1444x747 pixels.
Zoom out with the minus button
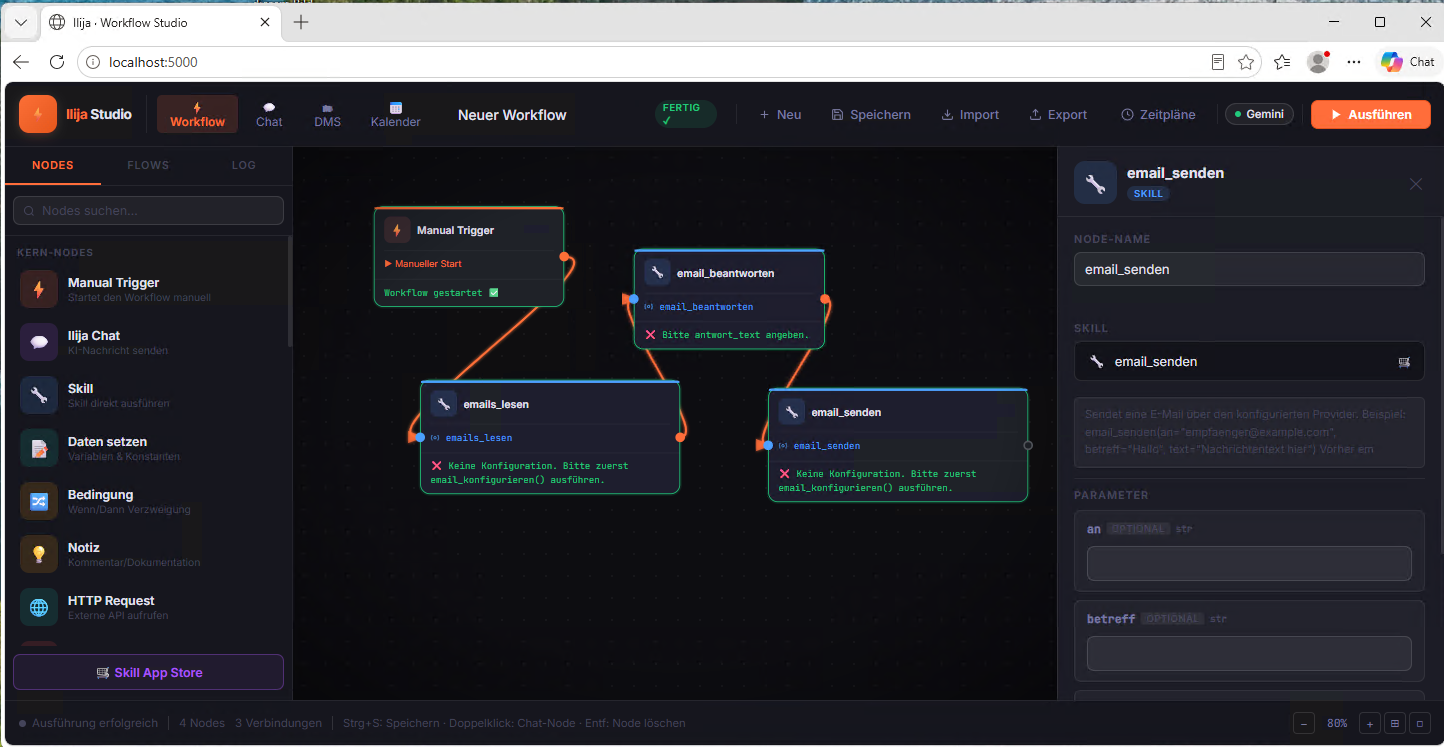pos(1304,723)
